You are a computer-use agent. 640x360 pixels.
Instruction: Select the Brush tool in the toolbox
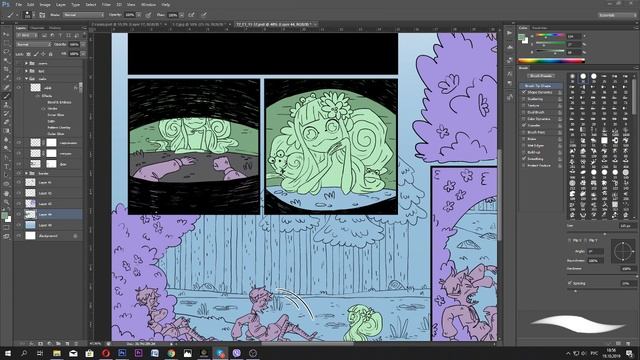point(6,96)
